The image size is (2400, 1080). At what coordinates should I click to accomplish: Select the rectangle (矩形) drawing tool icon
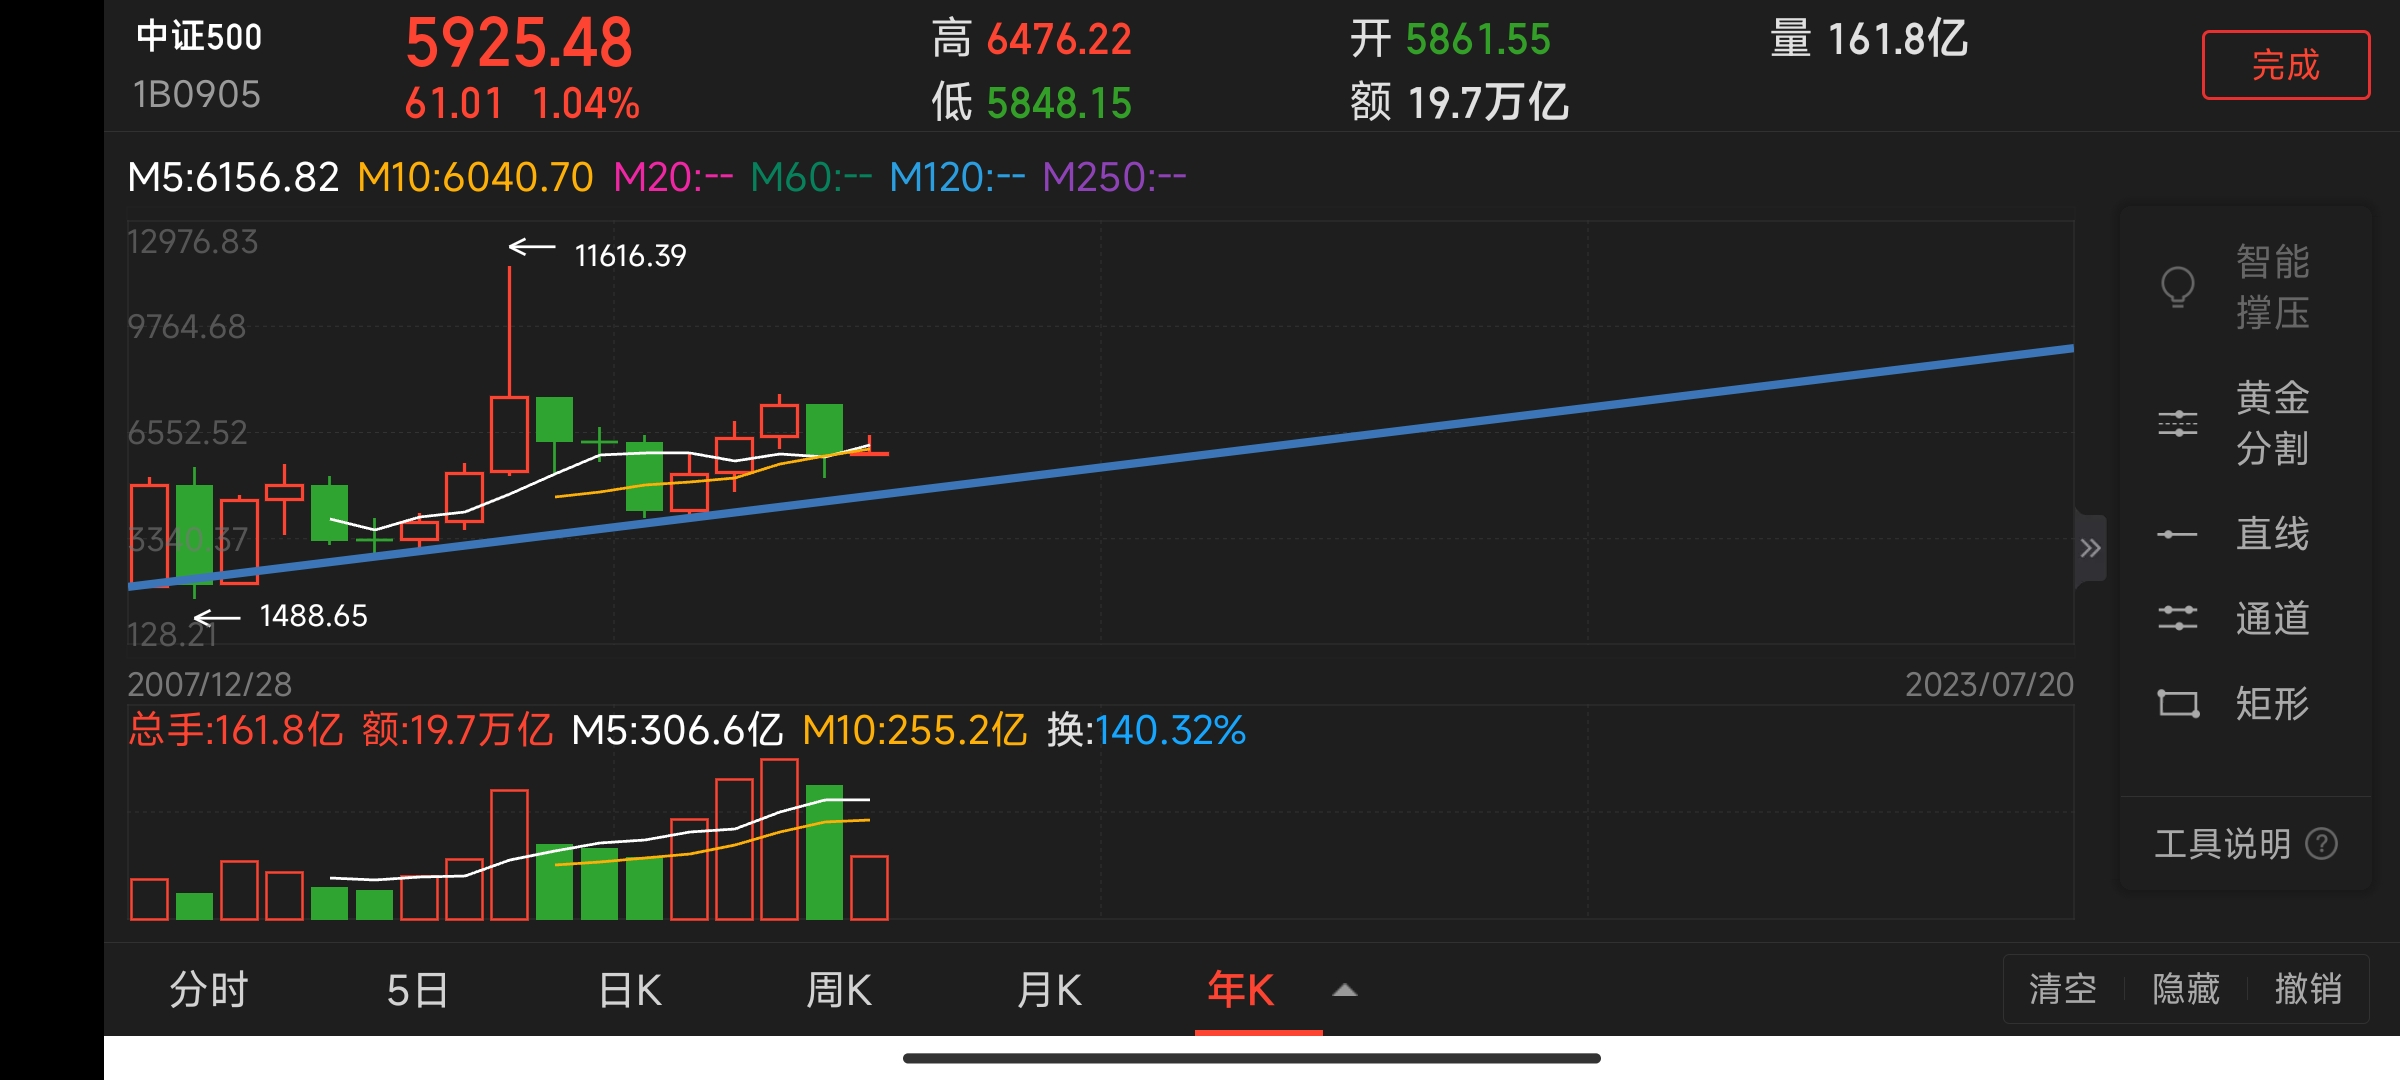coord(2177,703)
